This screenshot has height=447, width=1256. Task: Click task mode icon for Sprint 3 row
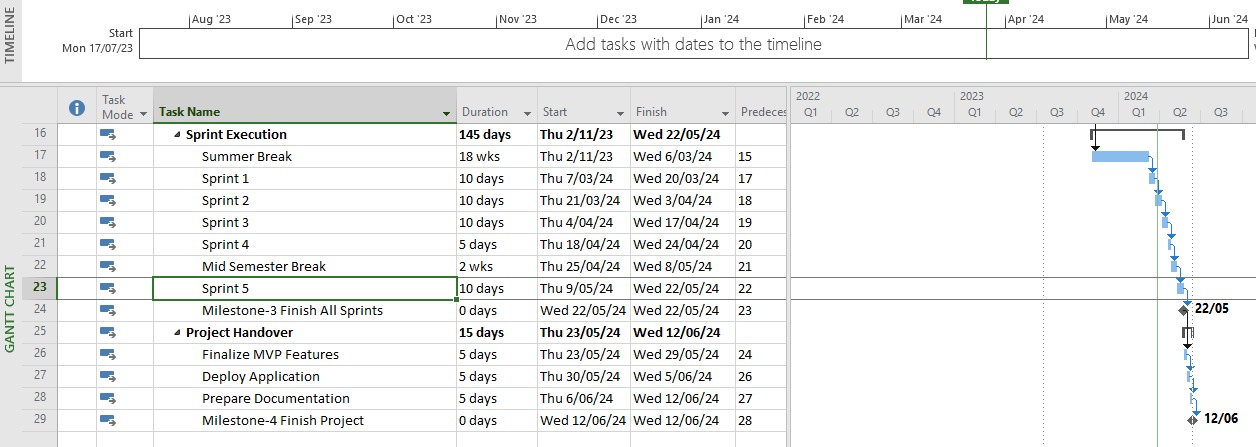point(108,222)
